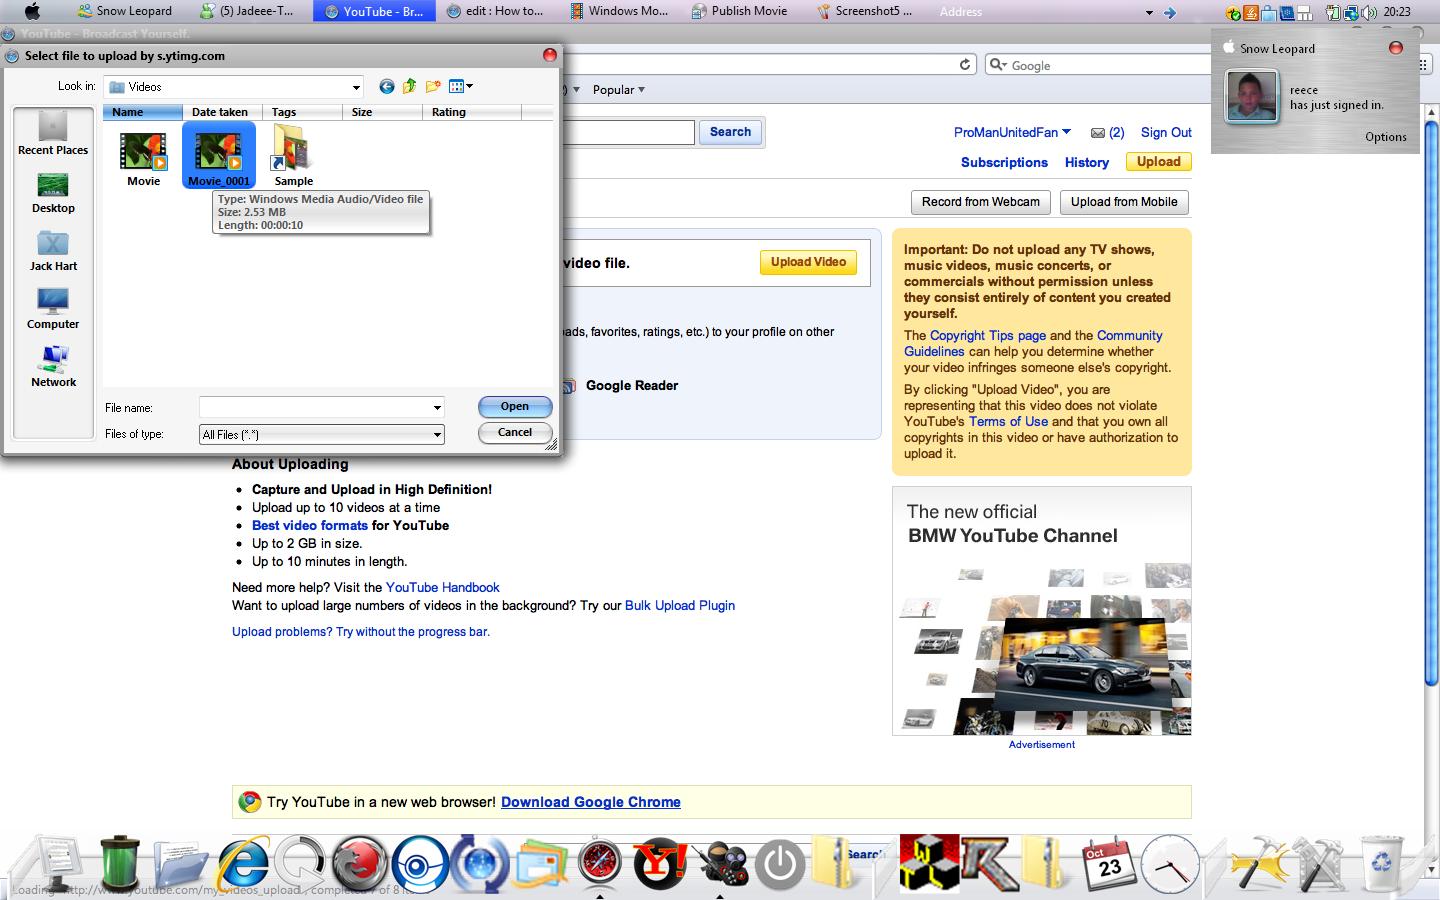Open the Terms of Use link
Screen dimensions: 1440x900
[1008, 421]
